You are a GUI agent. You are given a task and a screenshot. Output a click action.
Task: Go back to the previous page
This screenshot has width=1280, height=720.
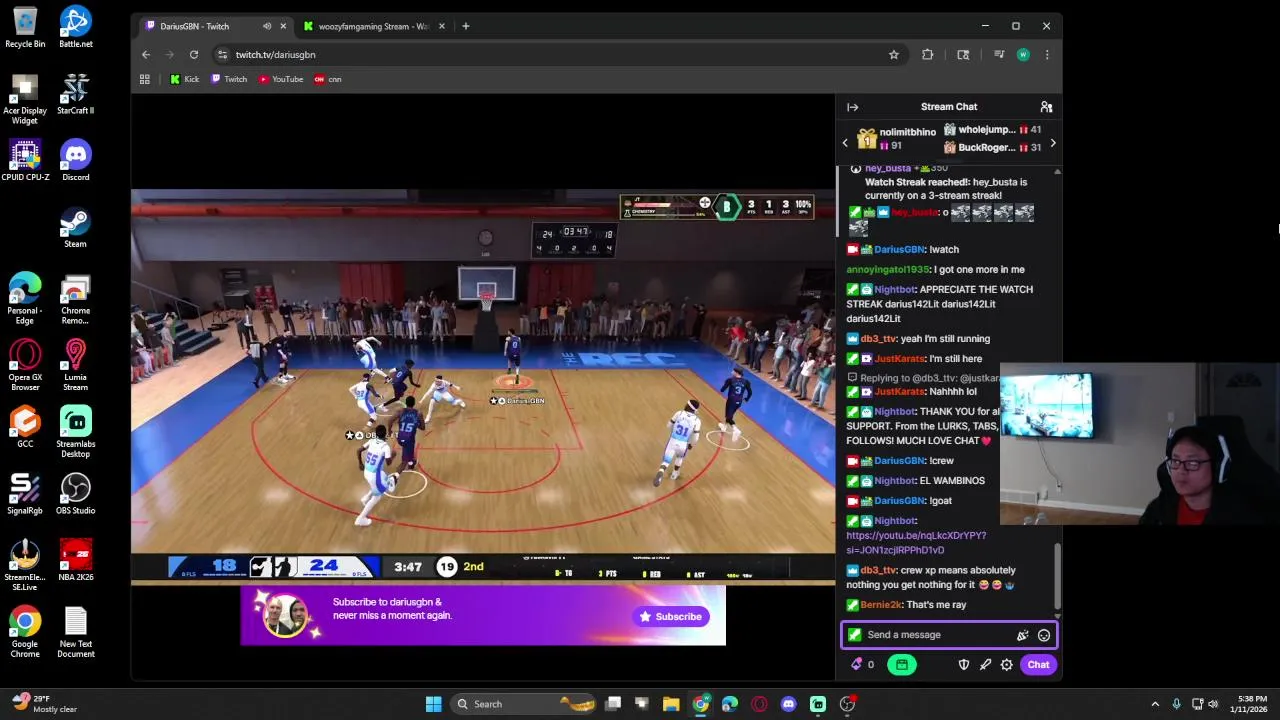(x=146, y=55)
